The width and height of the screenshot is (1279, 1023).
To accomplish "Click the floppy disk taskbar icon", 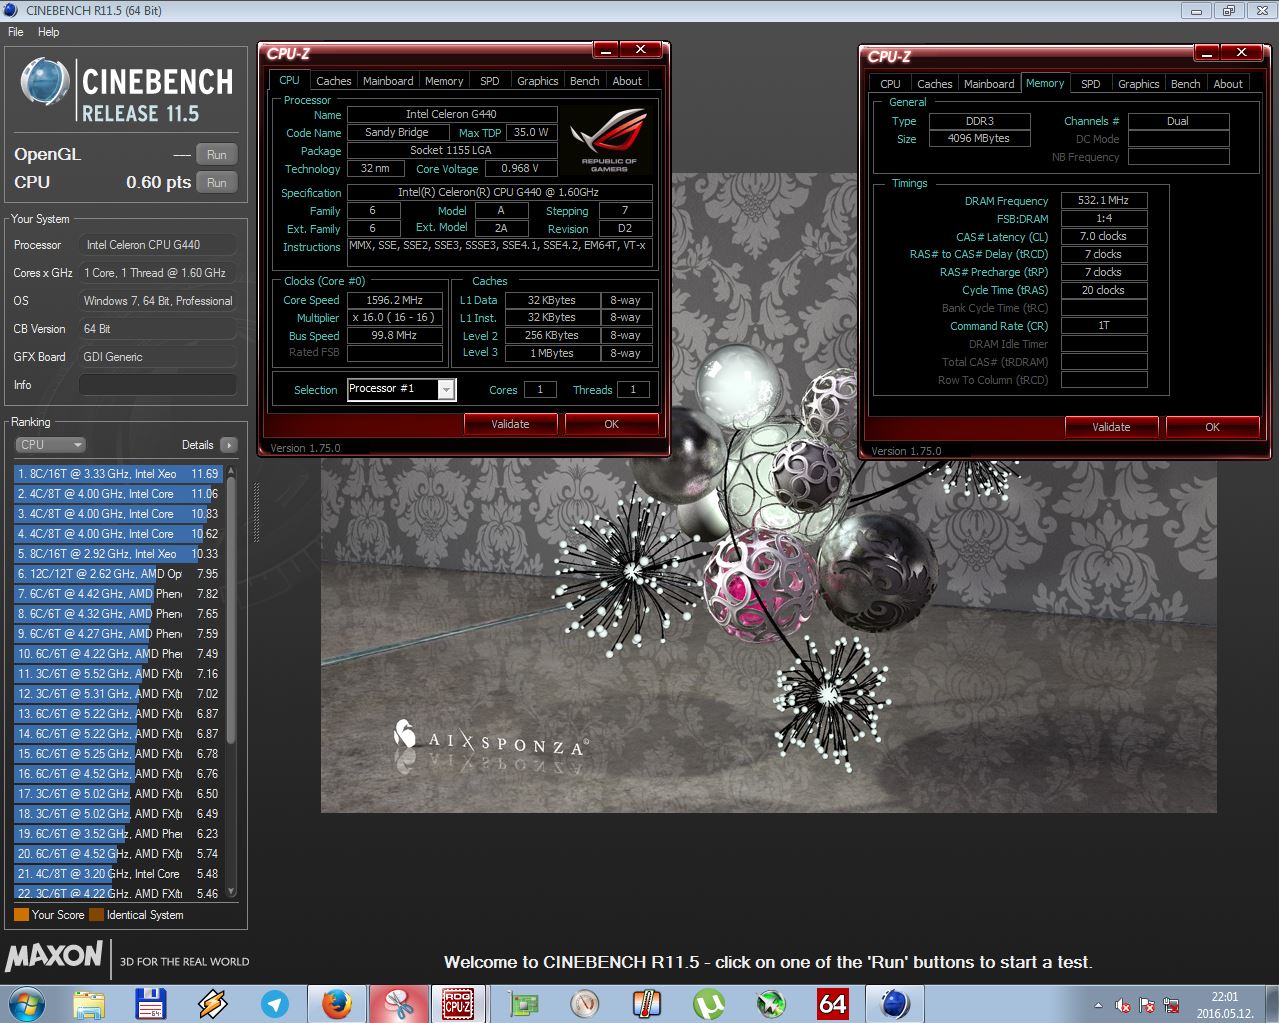I will (x=150, y=1004).
